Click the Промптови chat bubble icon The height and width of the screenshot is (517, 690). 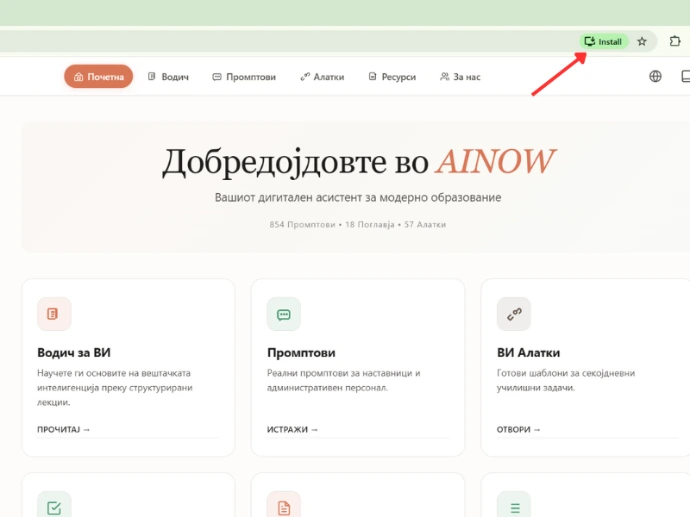pos(284,314)
